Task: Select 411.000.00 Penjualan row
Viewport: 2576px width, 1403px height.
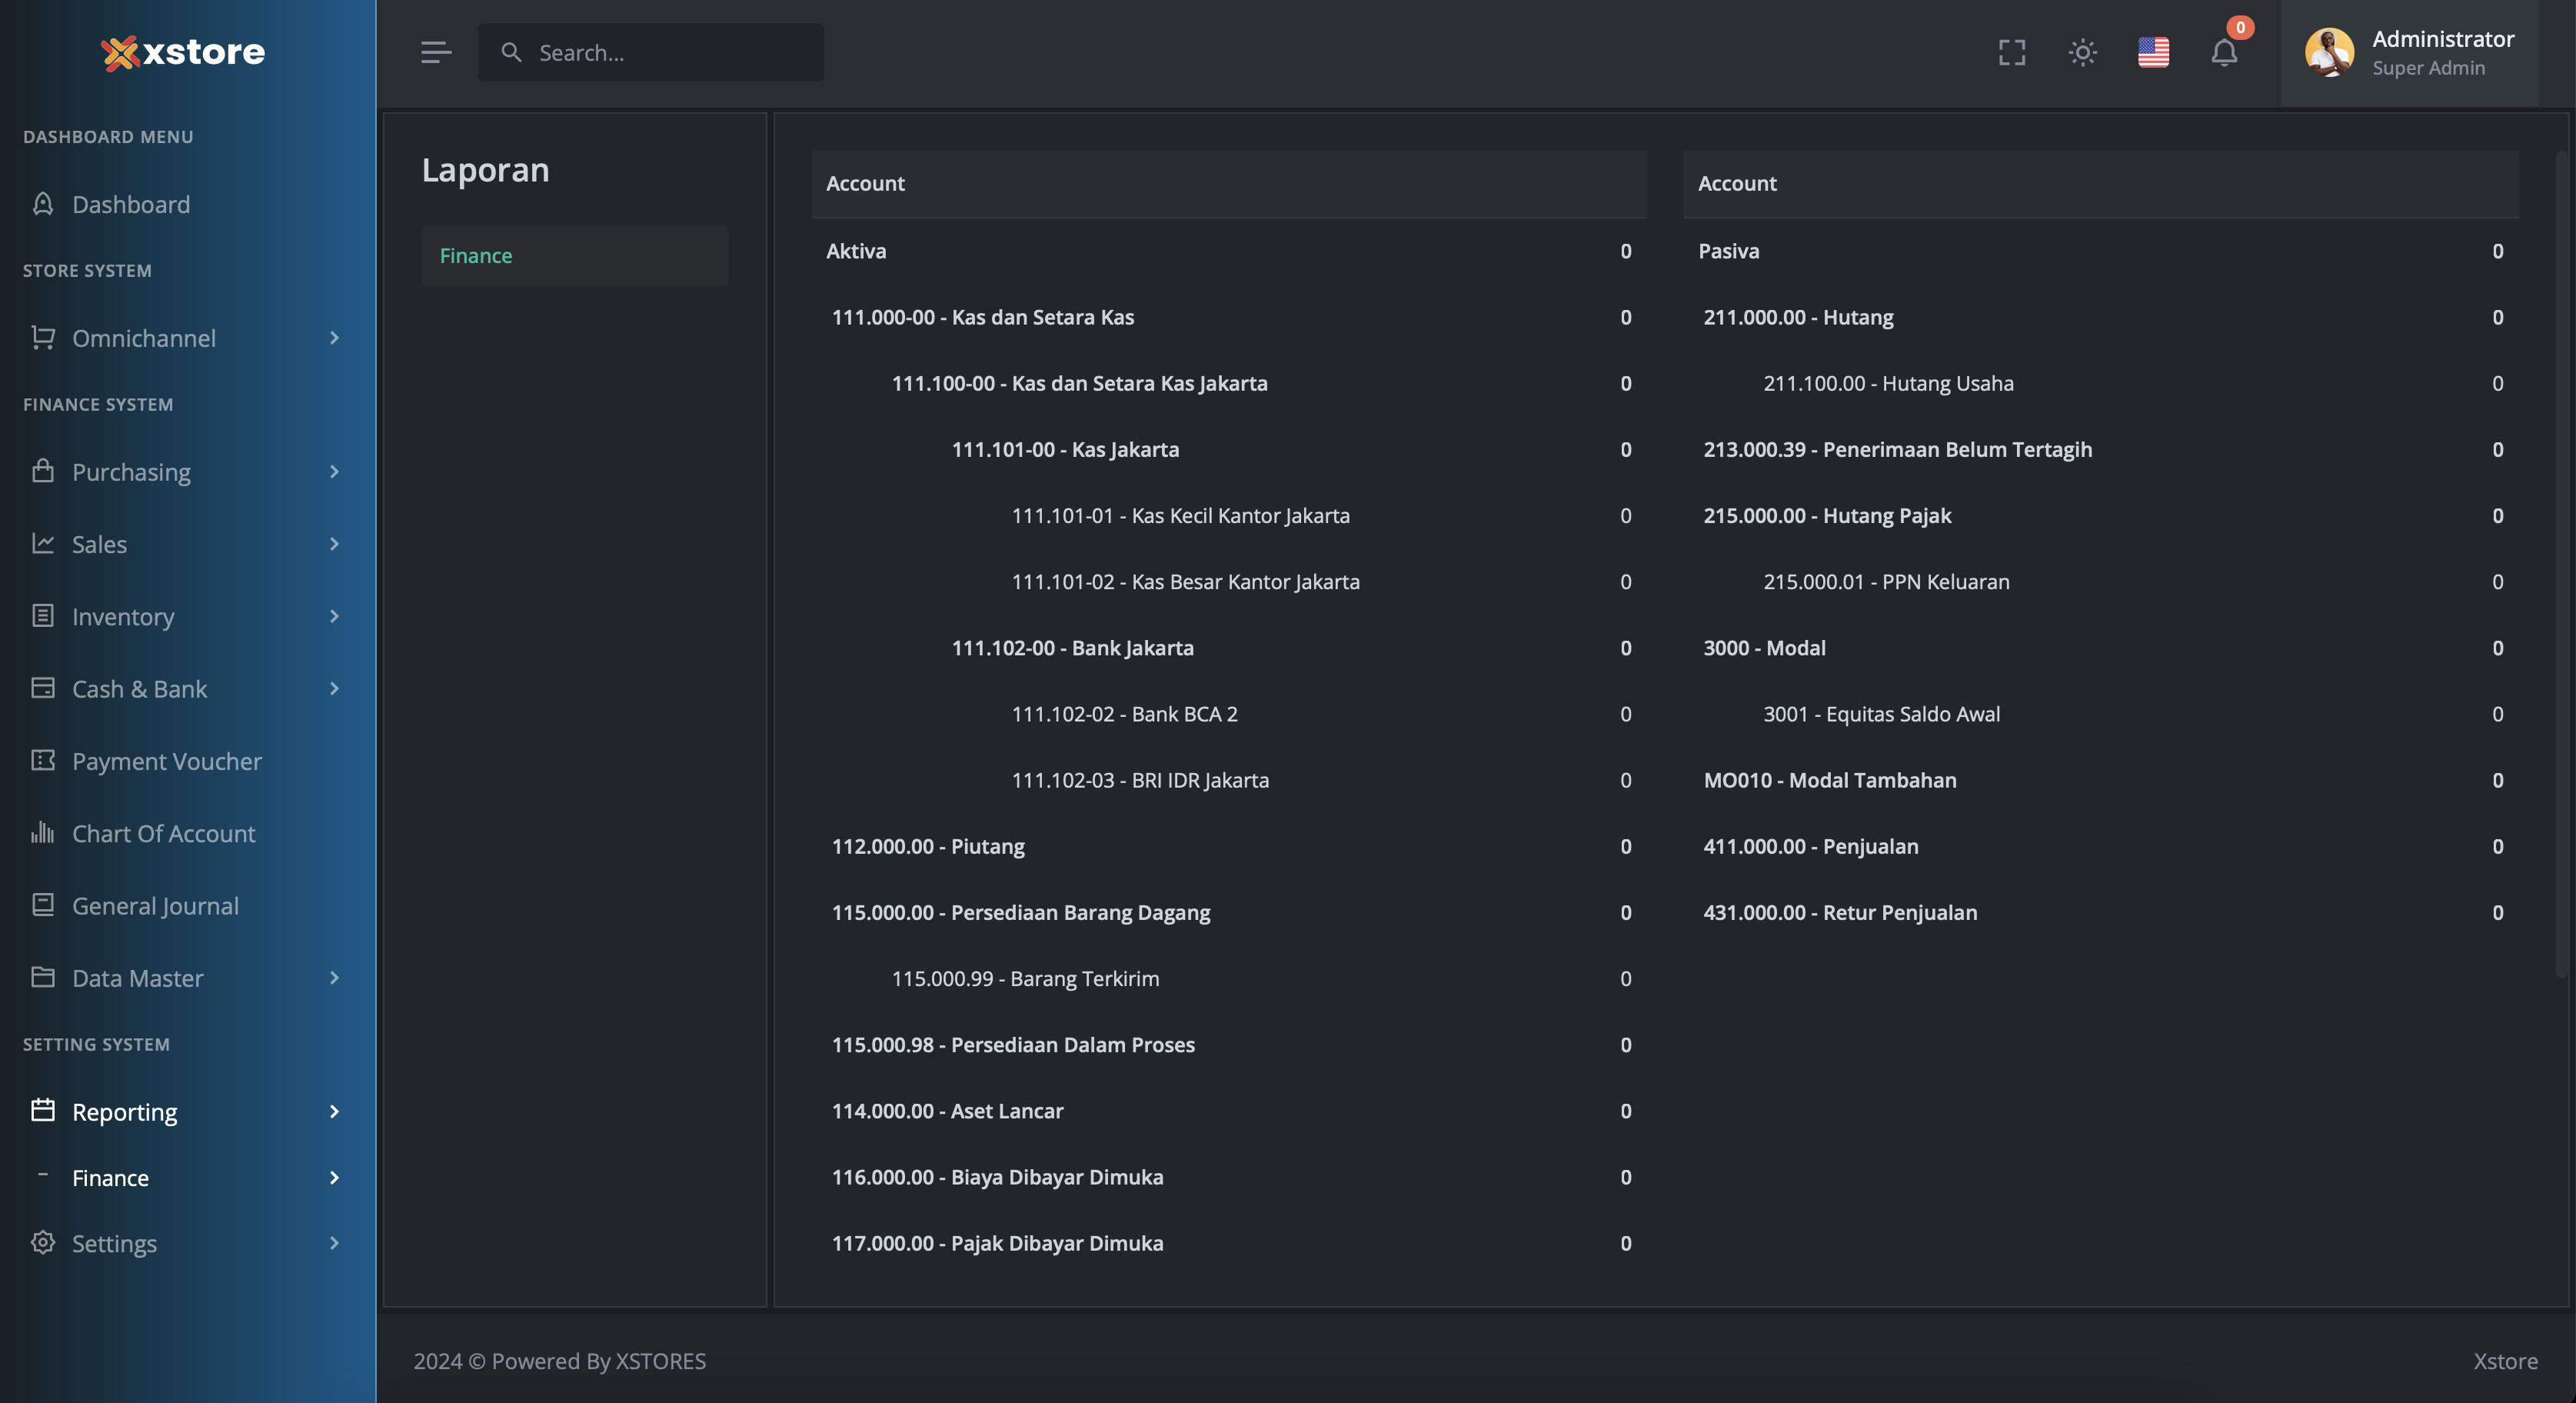Action: (2101, 846)
